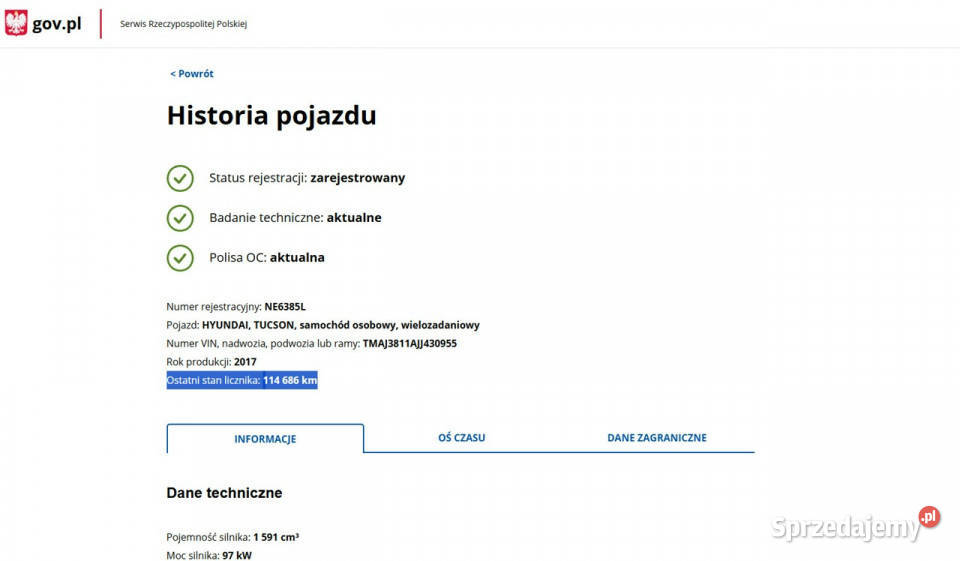Screen dimensions: 960x561
Task: Click the VIN number TMAJ3811AJJ430955
Action: pos(410,343)
